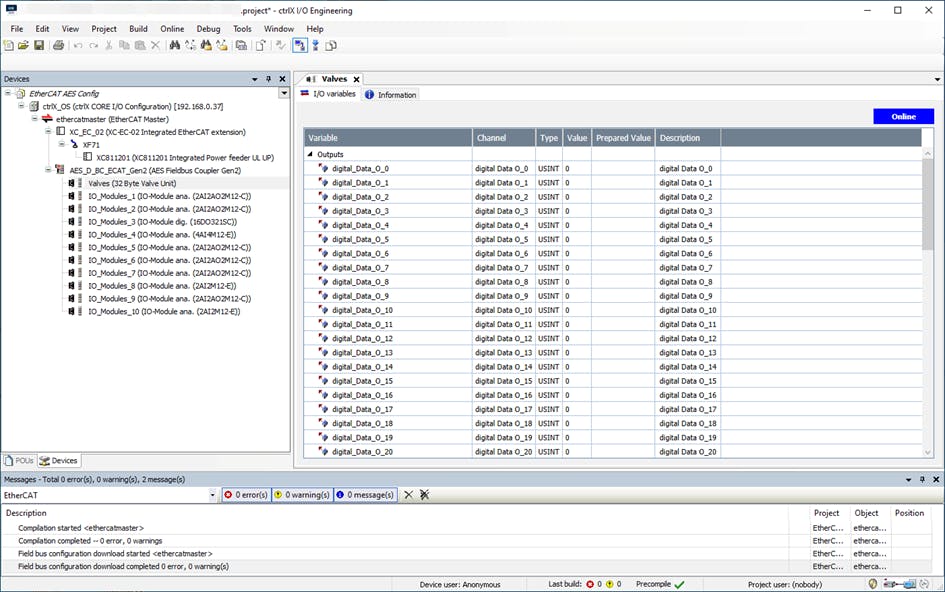Collapse the XC_EC_02 tree node
This screenshot has width=945, height=592.
point(48,131)
